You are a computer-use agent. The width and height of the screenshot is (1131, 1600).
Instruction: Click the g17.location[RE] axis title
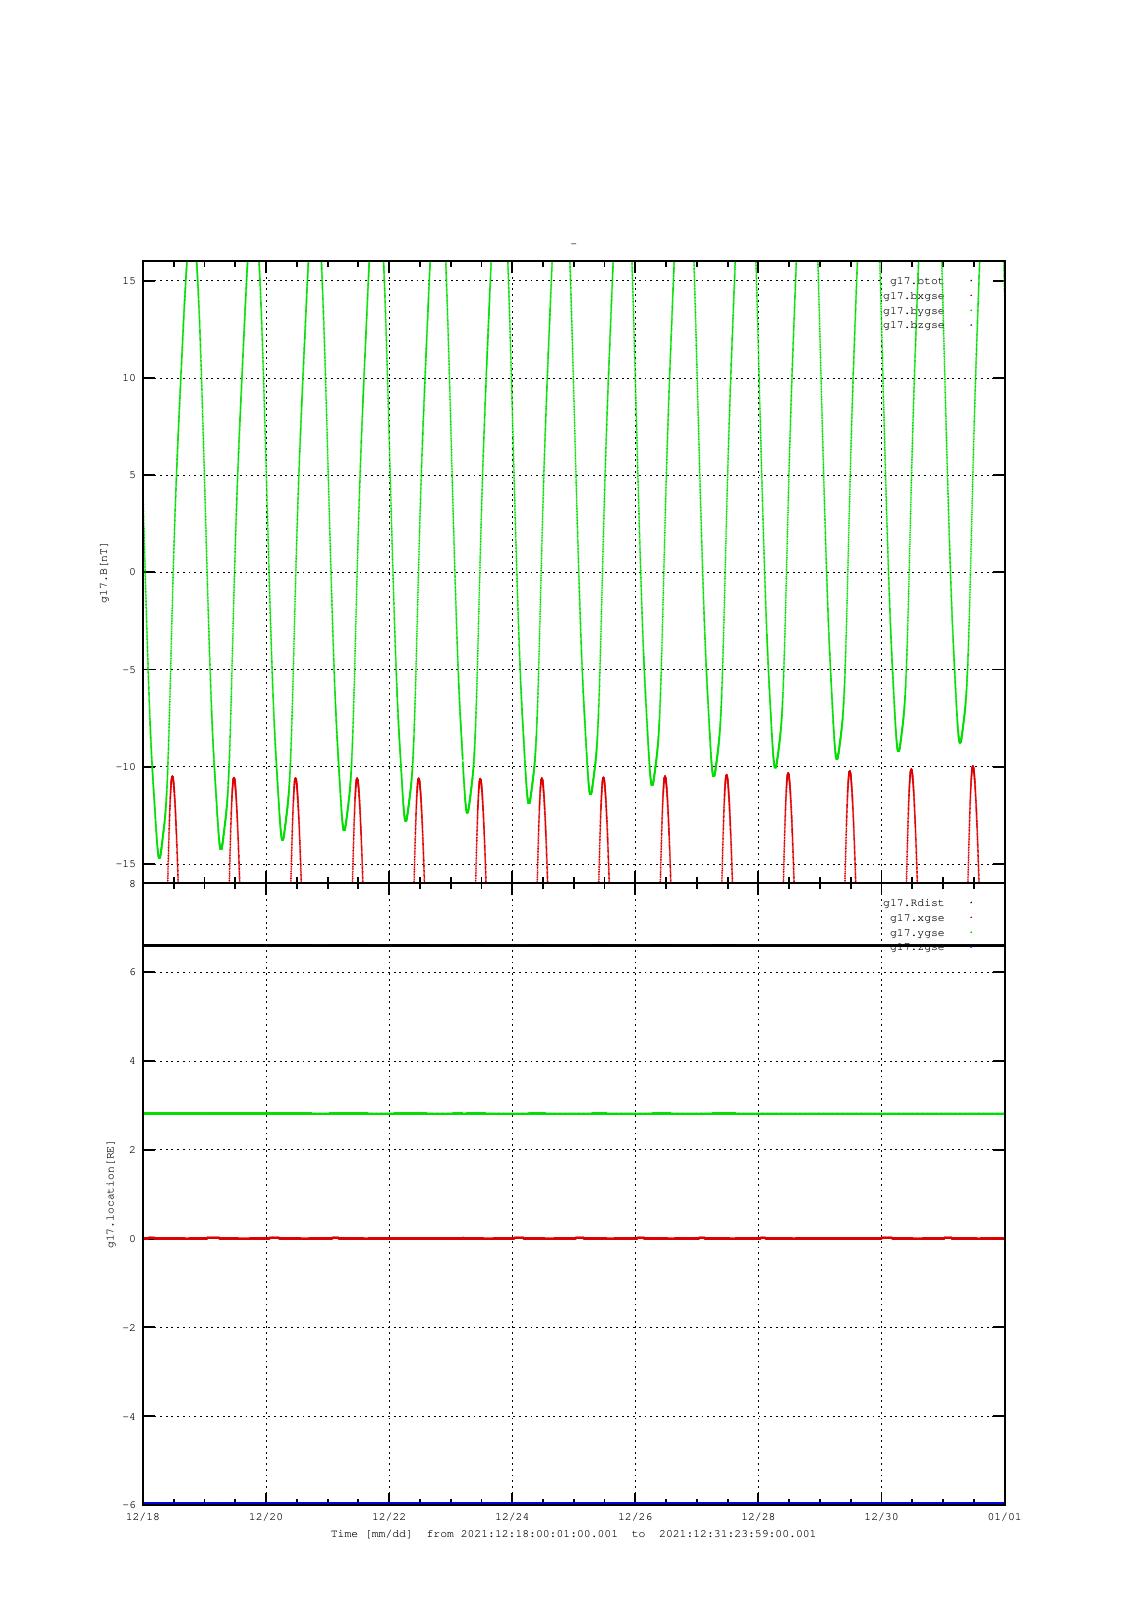coord(112,1193)
